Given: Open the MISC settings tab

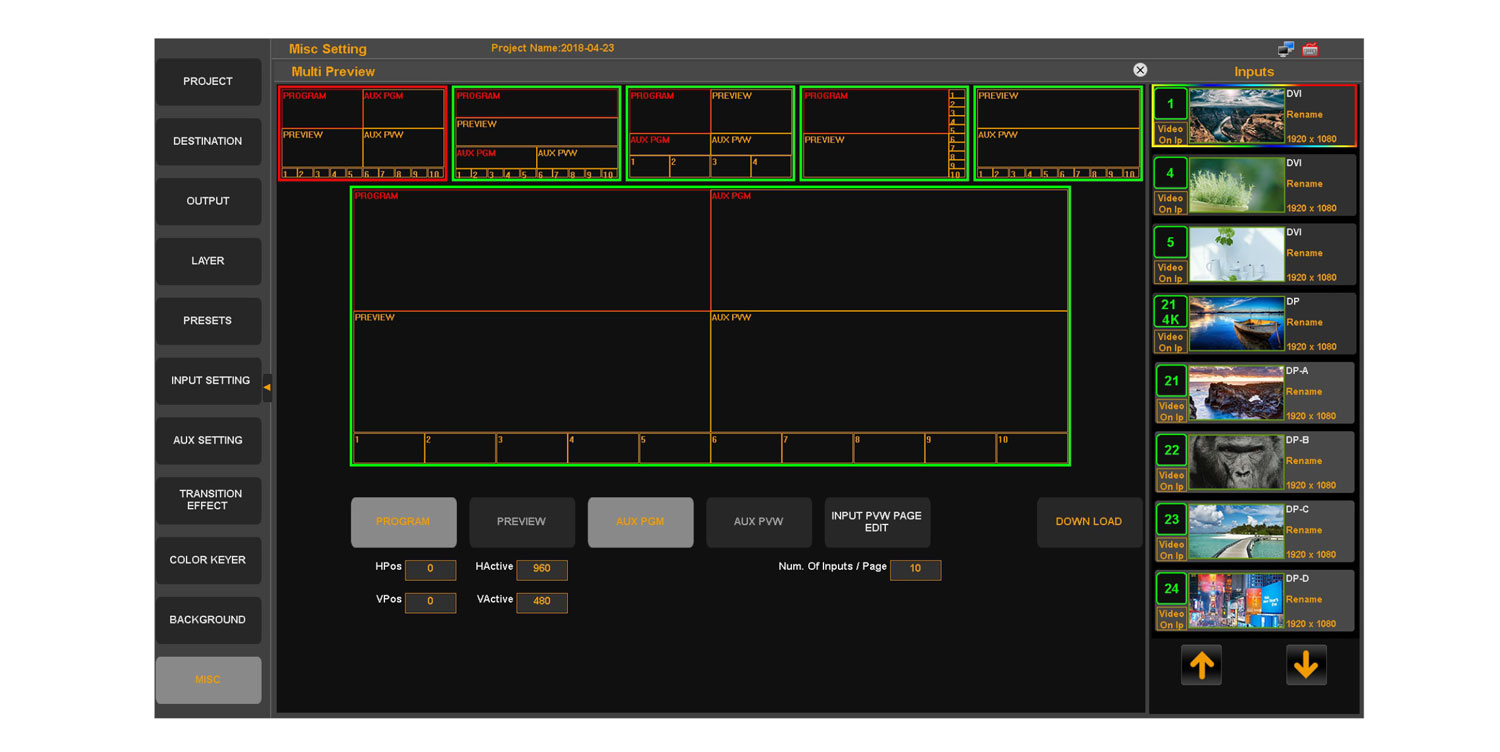Looking at the screenshot, I should (208, 680).
